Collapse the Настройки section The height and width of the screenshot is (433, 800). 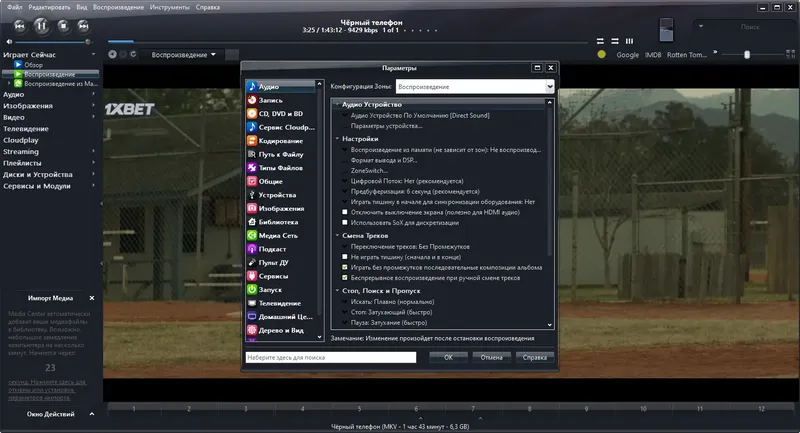[337, 139]
